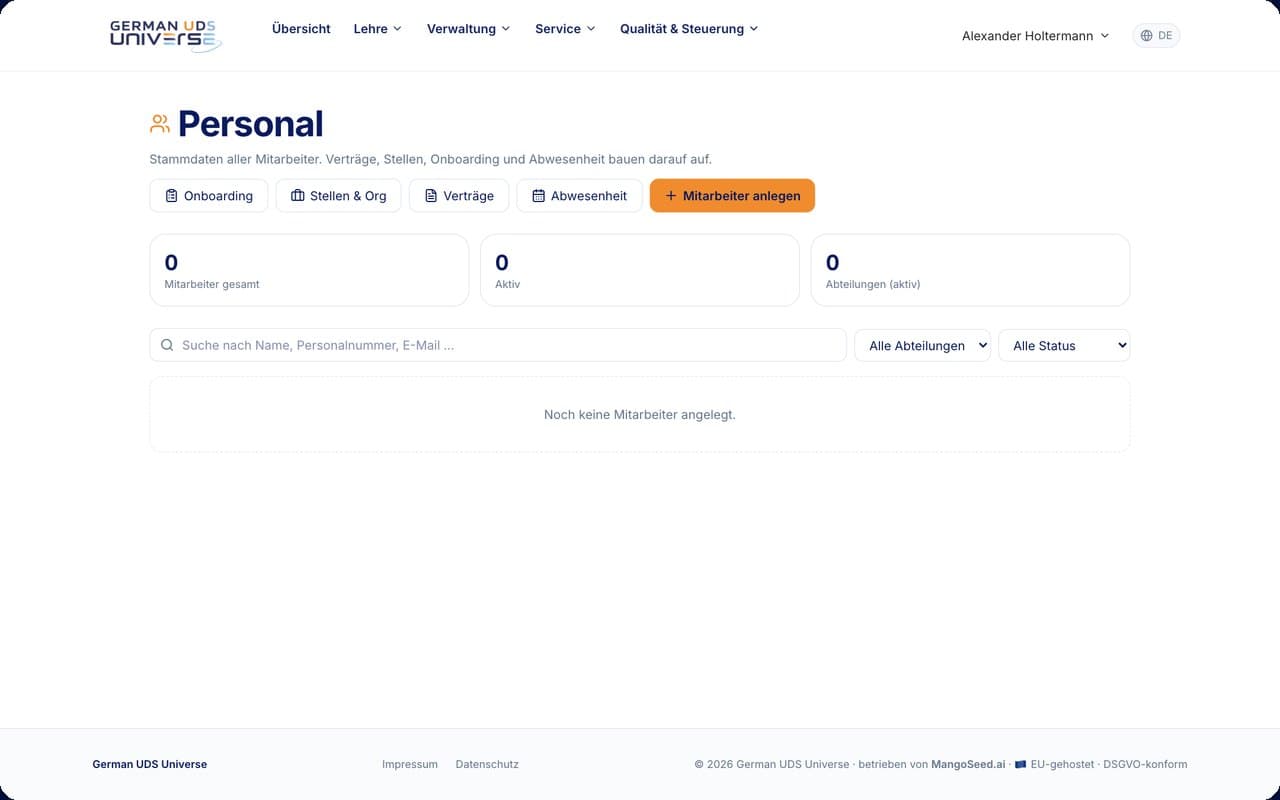The image size is (1280, 800).
Task: Expand the Verwaltung menu
Action: click(x=468, y=29)
